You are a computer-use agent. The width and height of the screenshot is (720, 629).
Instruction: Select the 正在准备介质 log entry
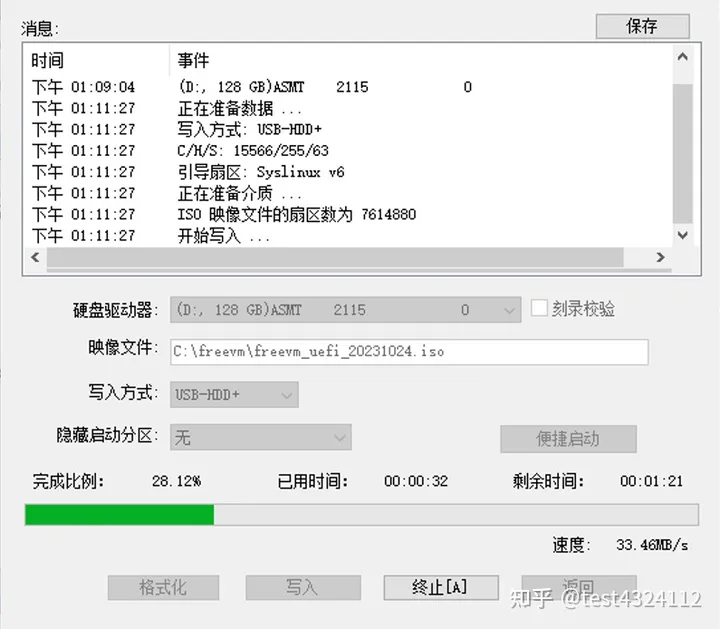click(x=348, y=193)
